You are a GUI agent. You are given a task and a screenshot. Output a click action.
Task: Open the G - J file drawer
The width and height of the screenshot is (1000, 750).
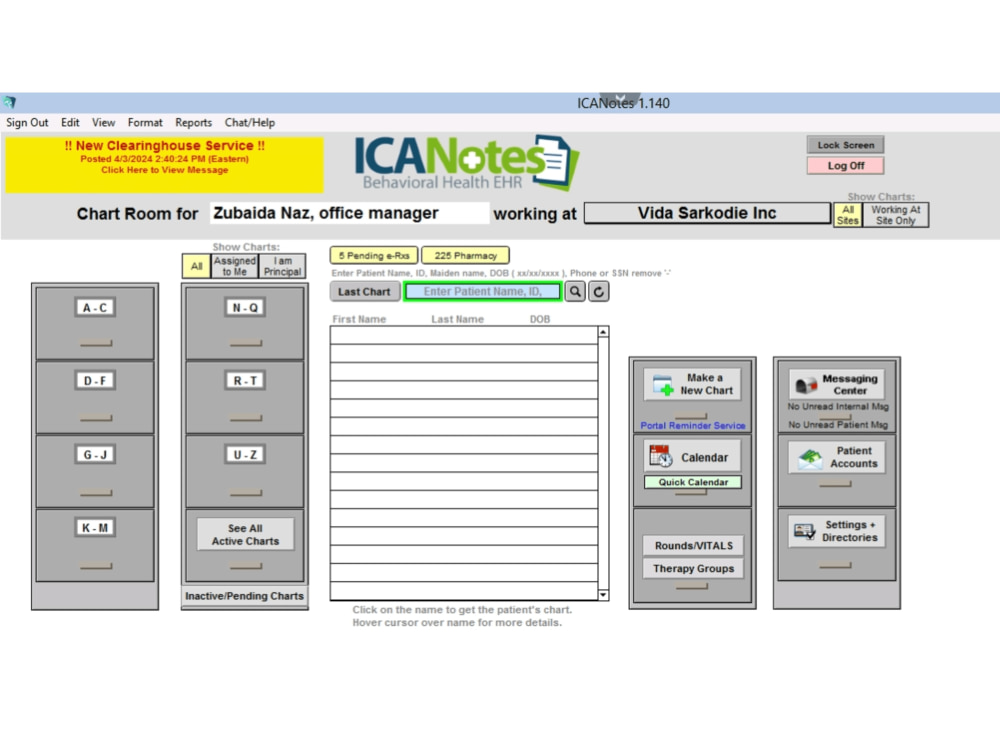click(95, 471)
